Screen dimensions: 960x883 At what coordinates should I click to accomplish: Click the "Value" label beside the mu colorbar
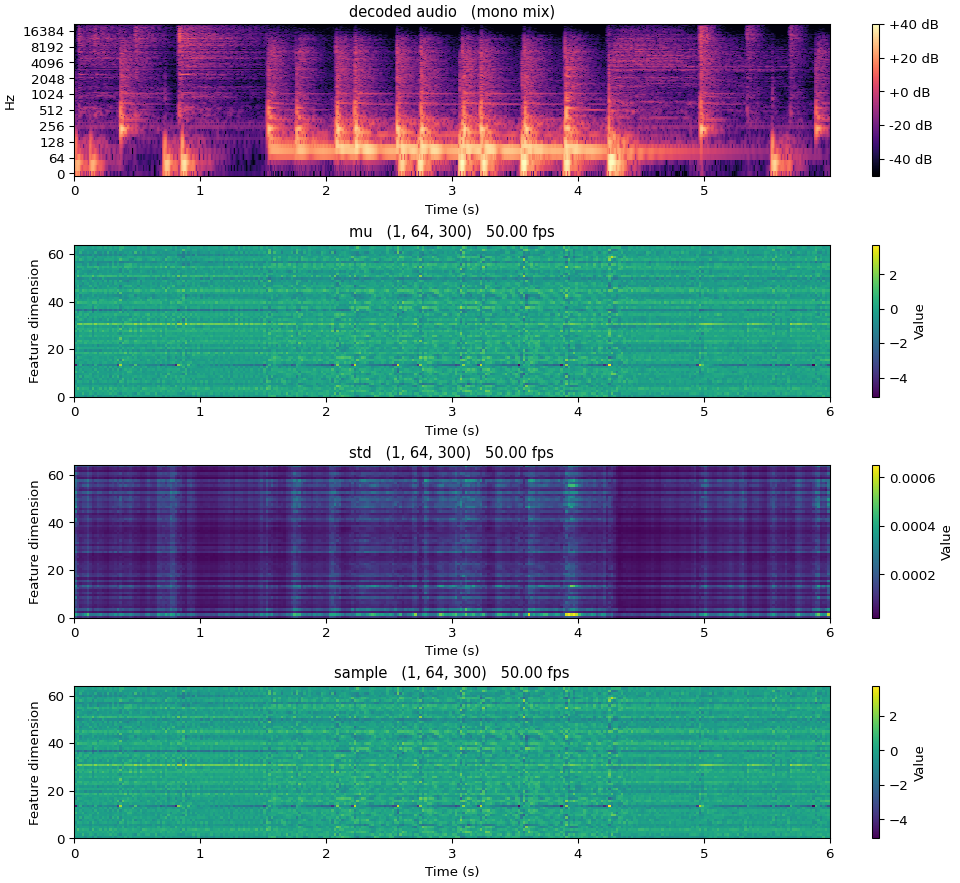click(919, 321)
